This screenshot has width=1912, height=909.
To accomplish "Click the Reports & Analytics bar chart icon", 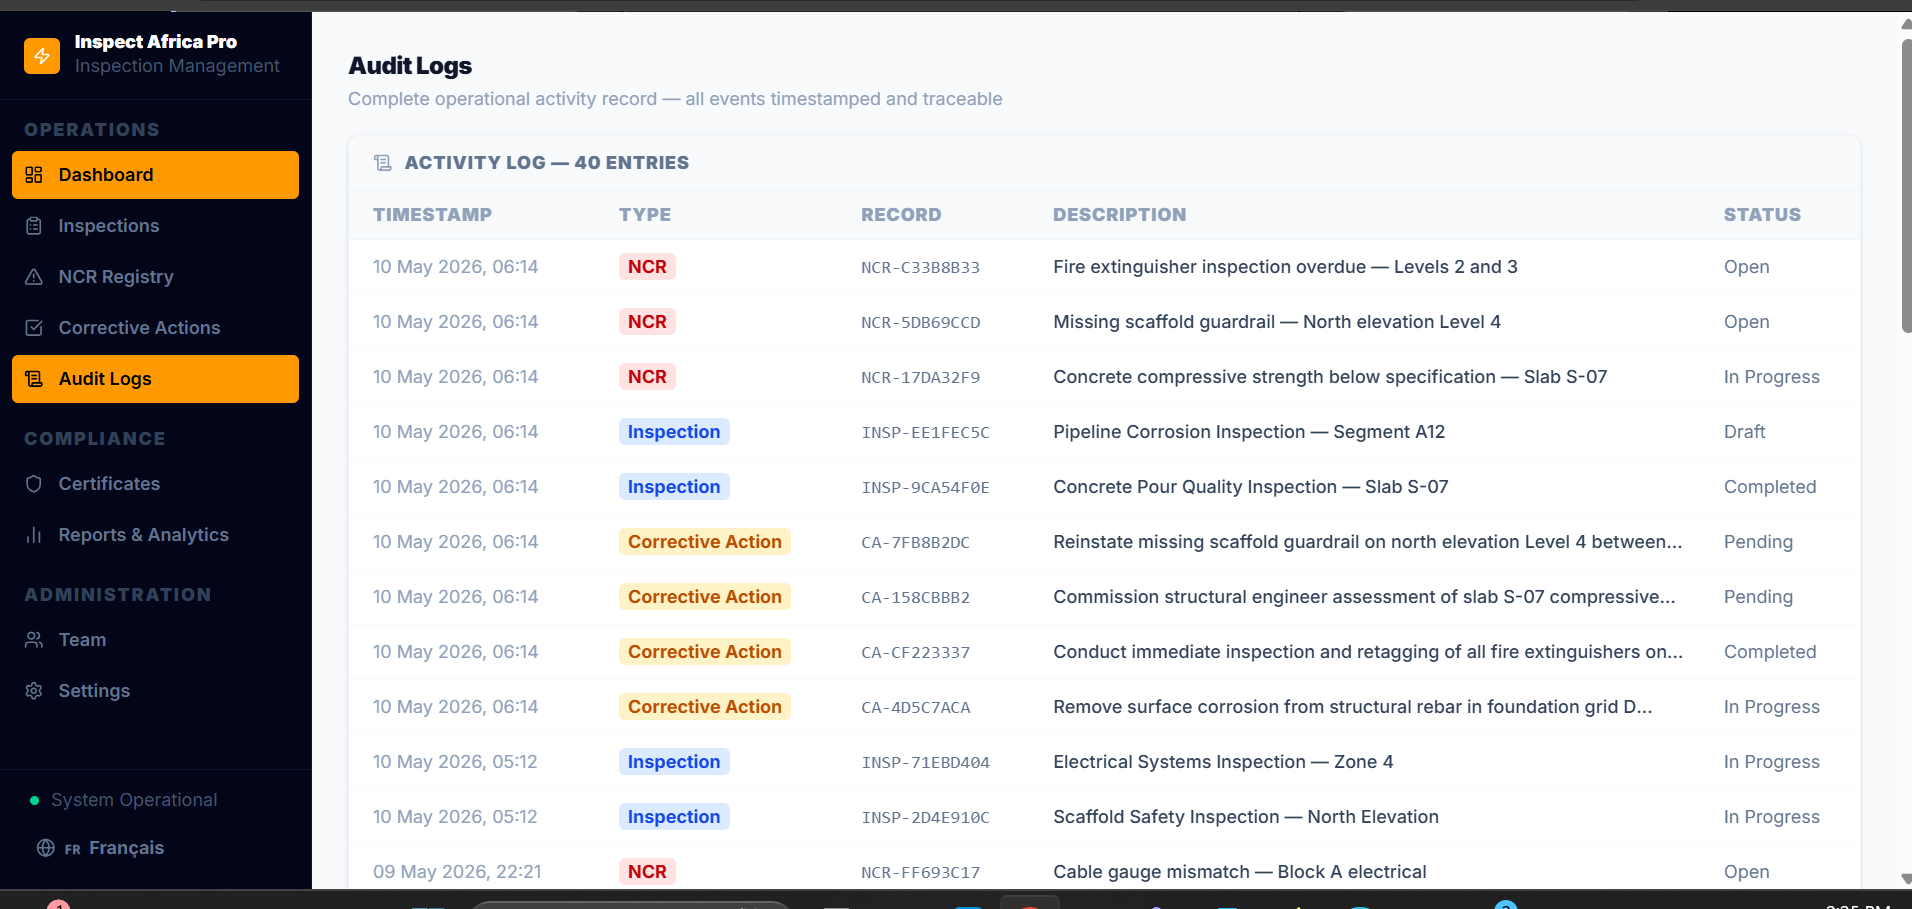I will [x=34, y=535].
